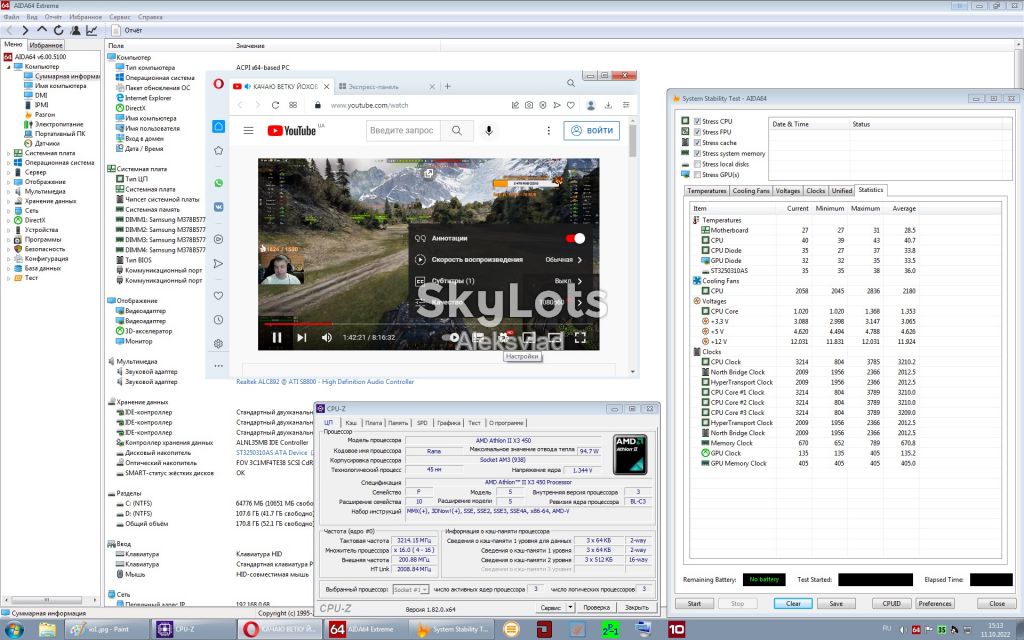The height and width of the screenshot is (640, 1024).
Task: Click the heart icon in Opera sidebar
Action: click(x=219, y=296)
